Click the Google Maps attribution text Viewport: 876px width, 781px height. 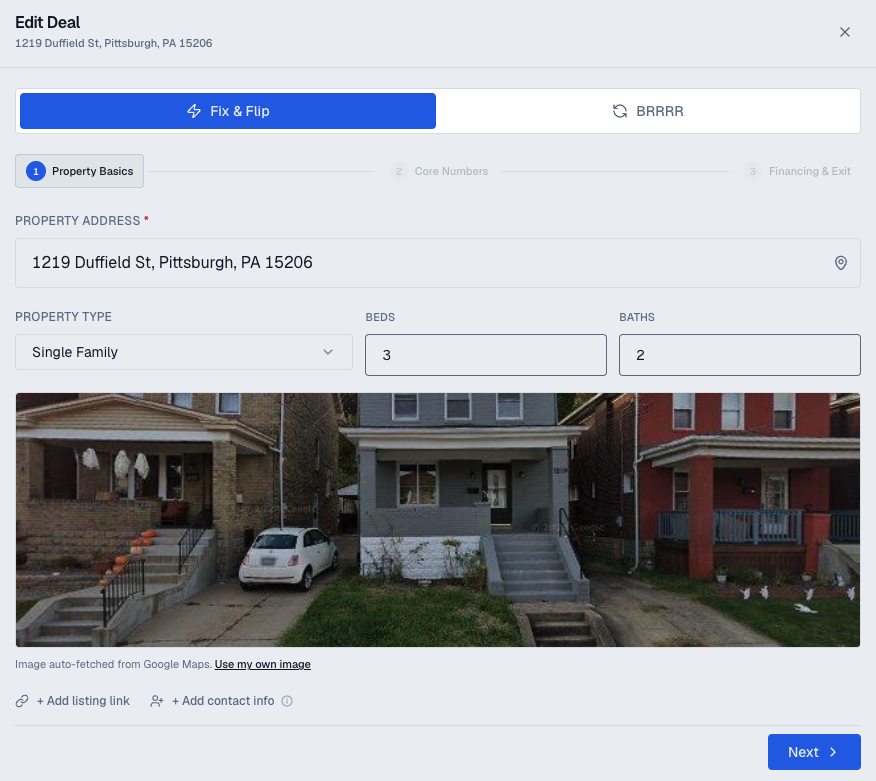[113, 664]
